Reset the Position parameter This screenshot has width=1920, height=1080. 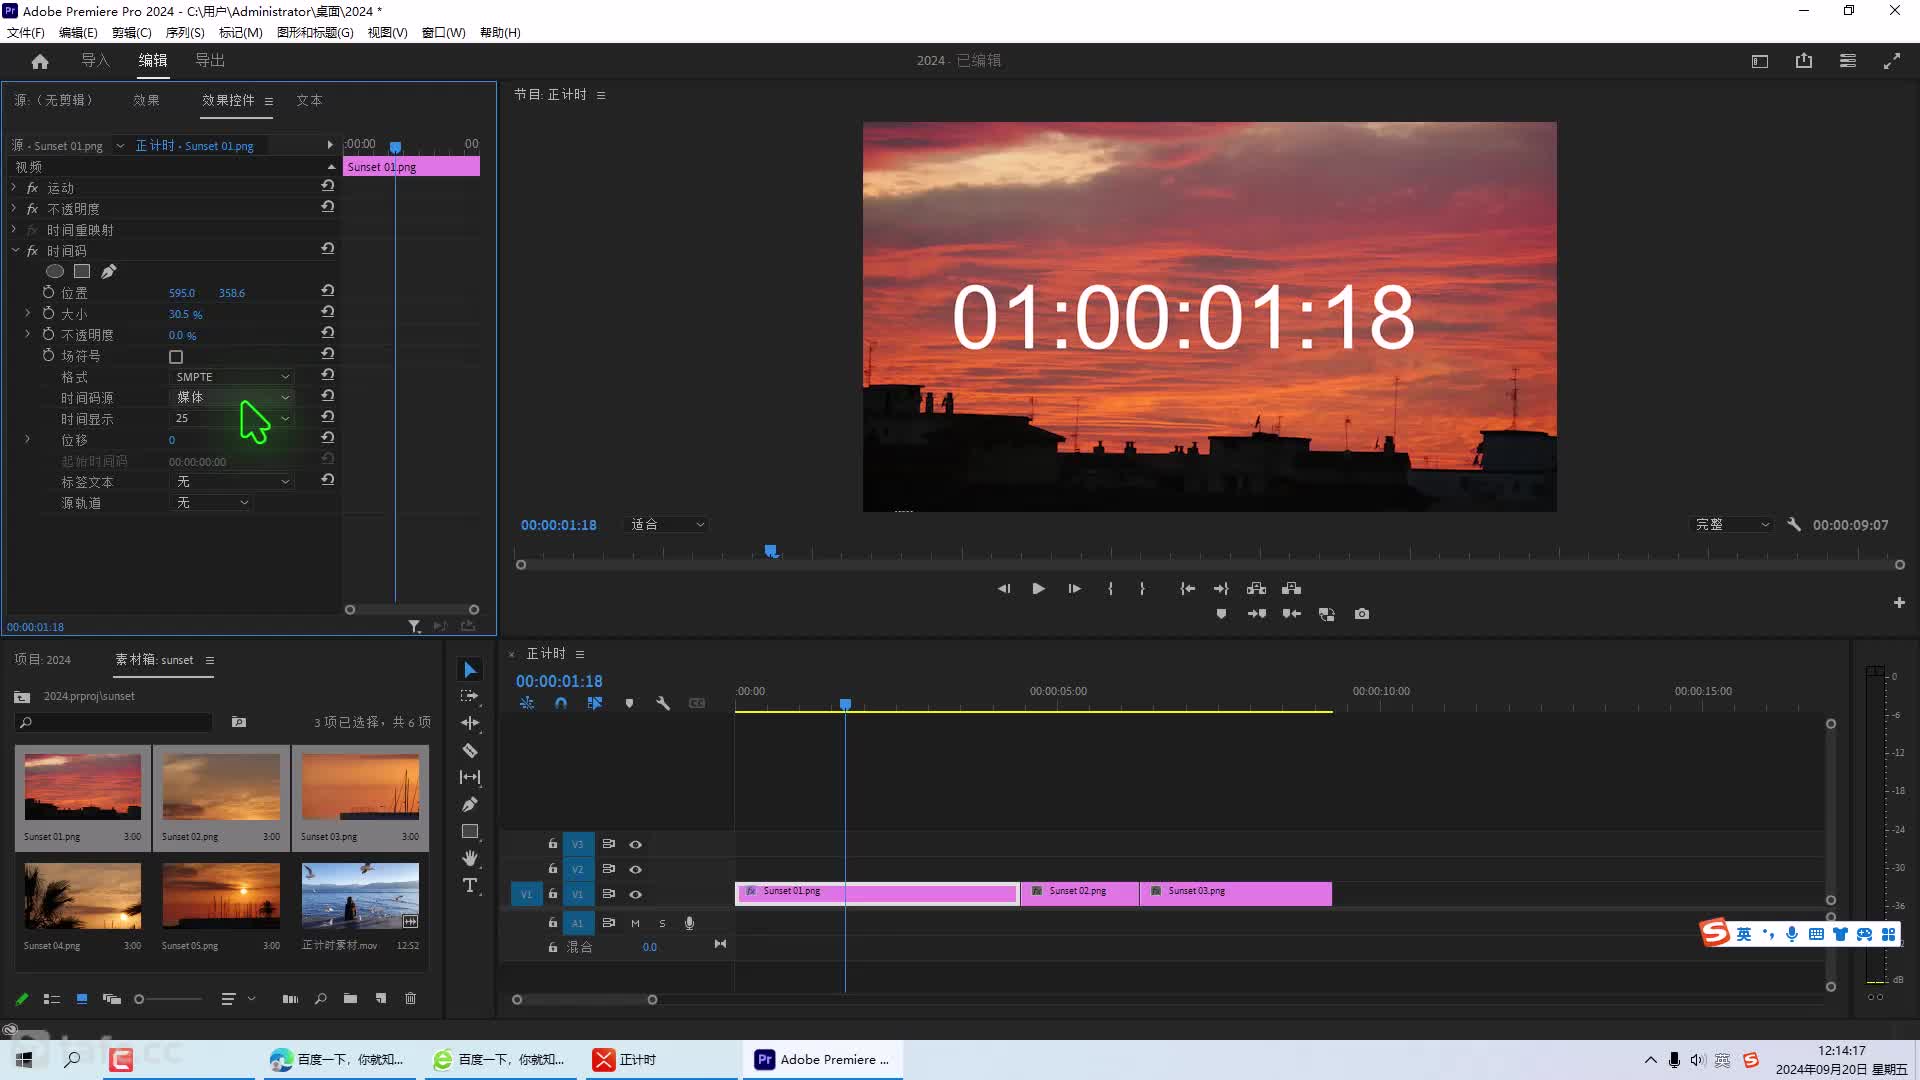click(327, 291)
